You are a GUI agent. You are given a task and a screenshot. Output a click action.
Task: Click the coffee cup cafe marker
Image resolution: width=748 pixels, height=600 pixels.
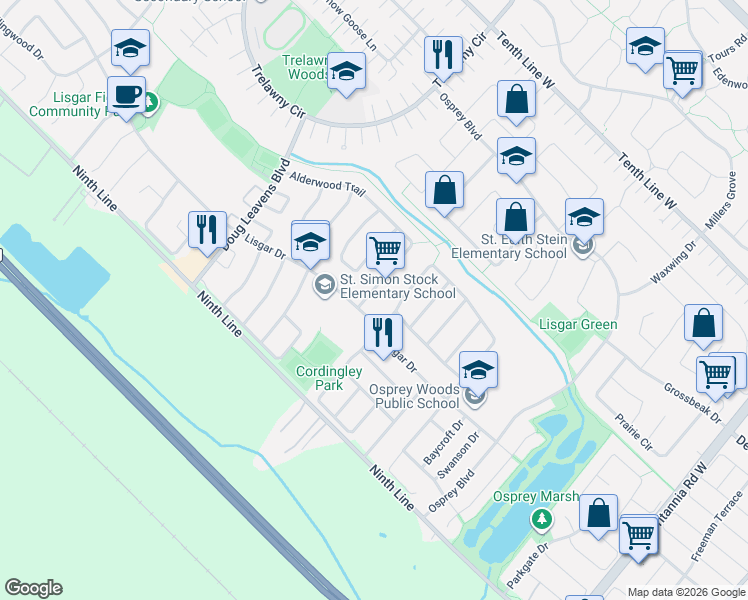click(x=126, y=96)
